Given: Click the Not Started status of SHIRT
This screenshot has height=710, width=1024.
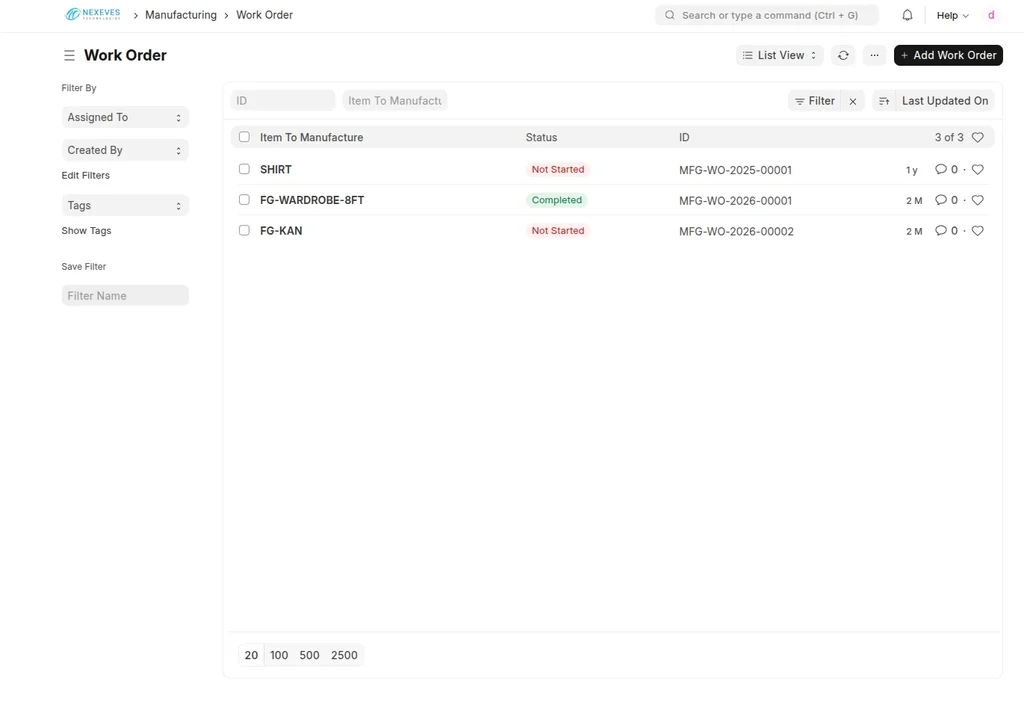Looking at the screenshot, I should coord(558,169).
